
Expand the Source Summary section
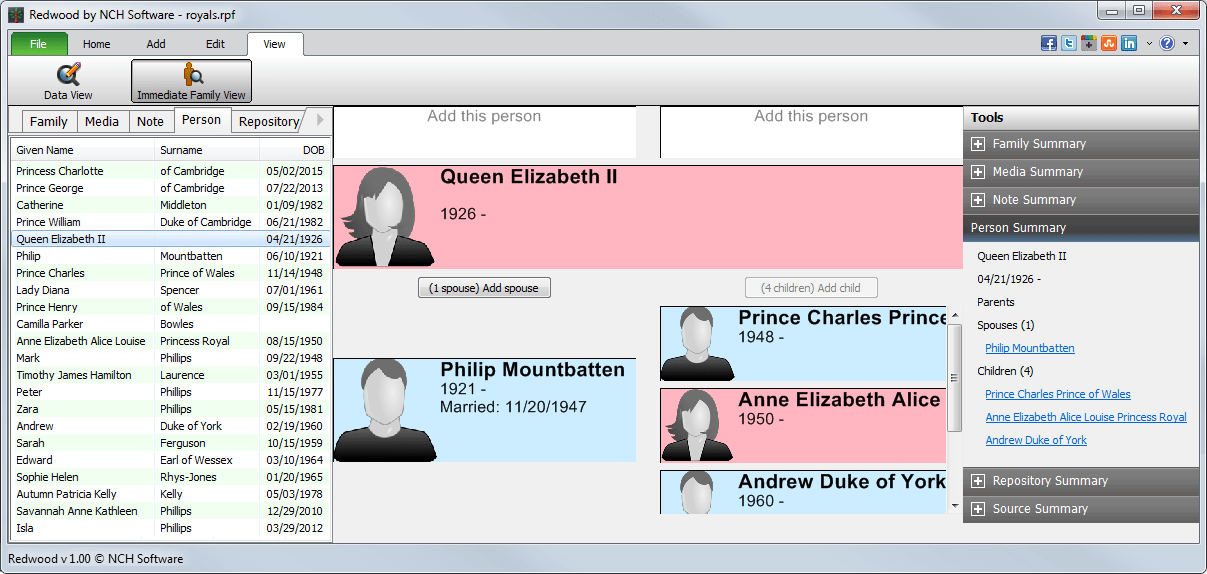[979, 509]
